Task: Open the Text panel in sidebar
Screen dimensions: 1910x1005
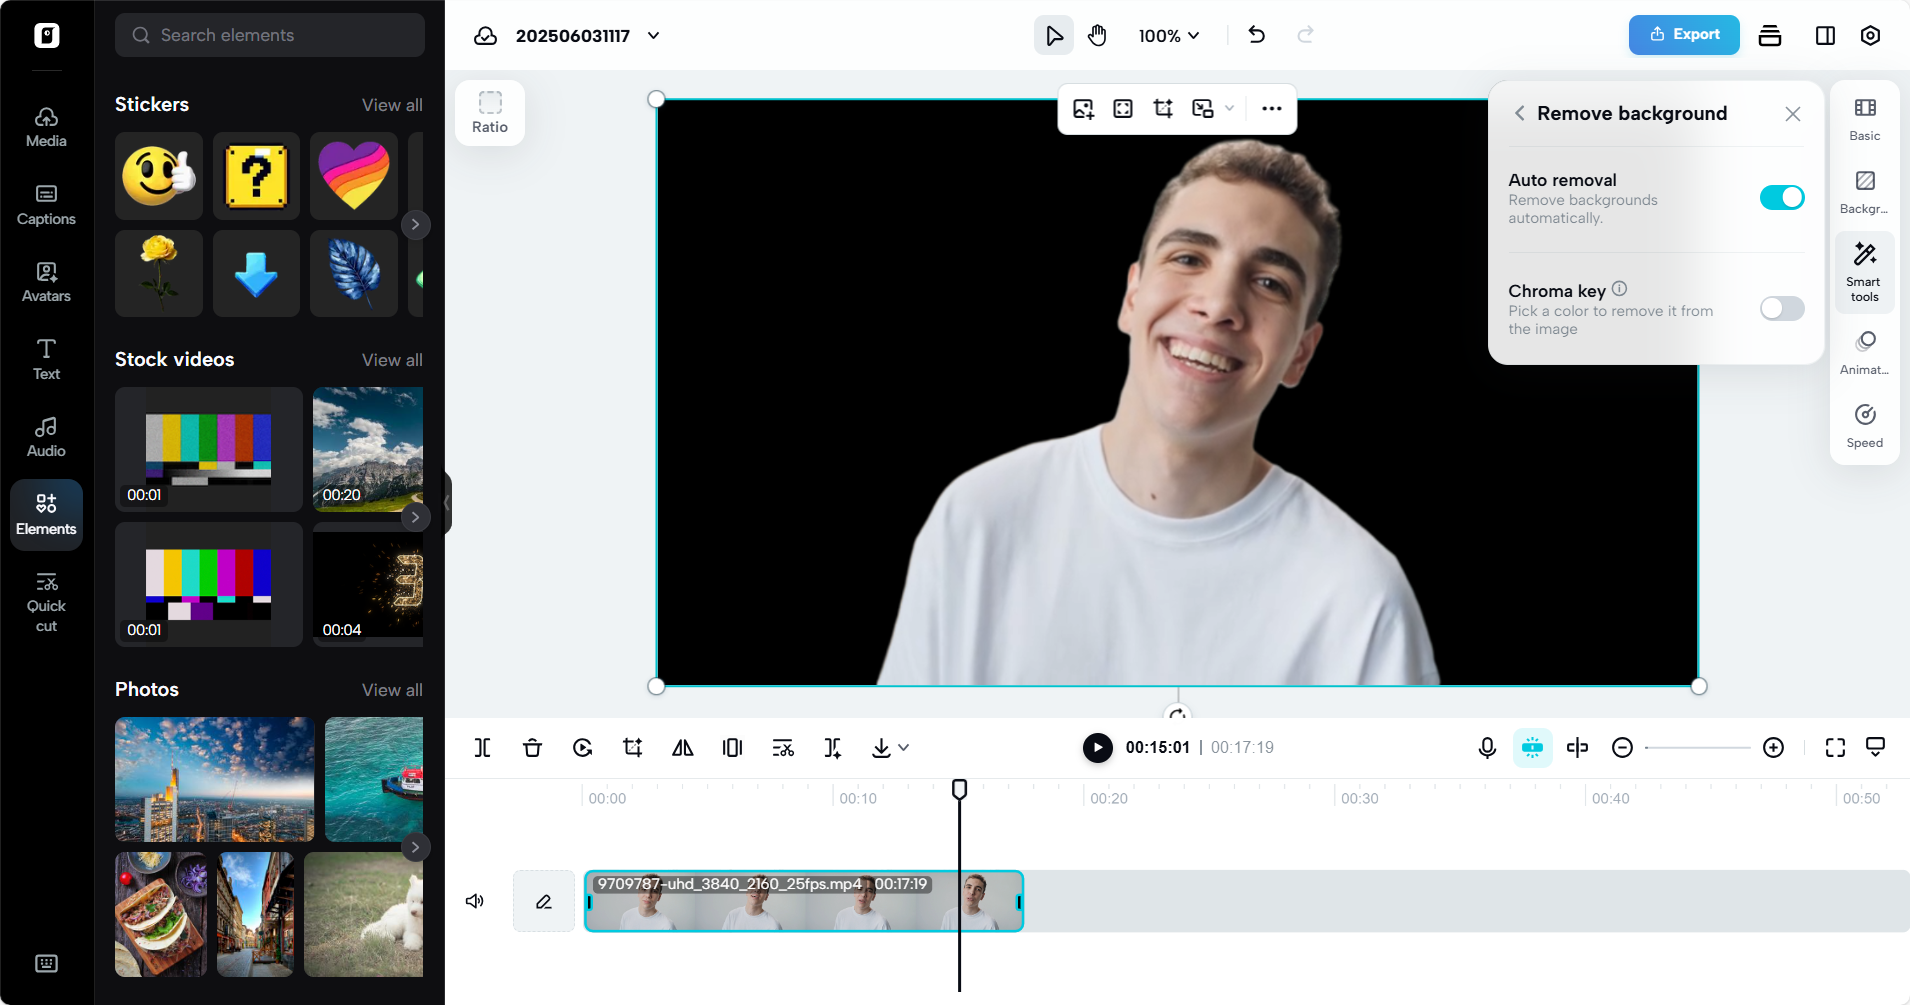Action: coord(46,358)
